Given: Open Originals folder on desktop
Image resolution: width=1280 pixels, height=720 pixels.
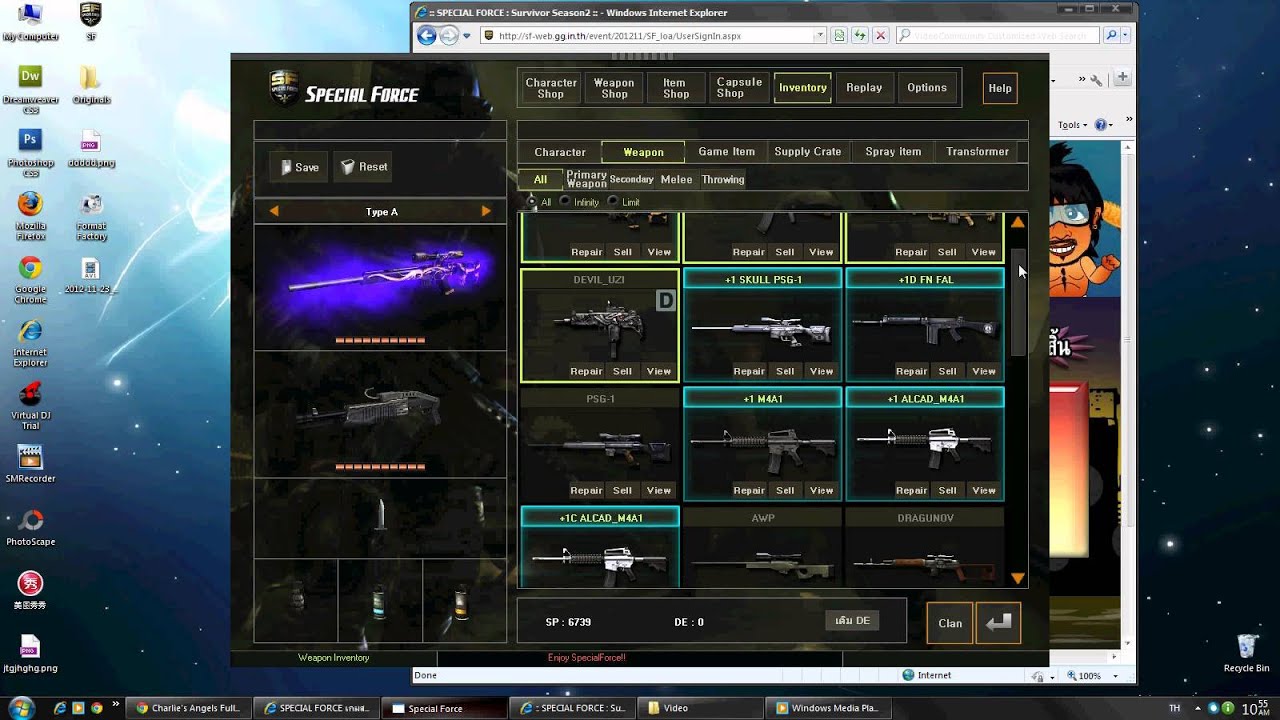Looking at the screenshot, I should (x=90, y=84).
